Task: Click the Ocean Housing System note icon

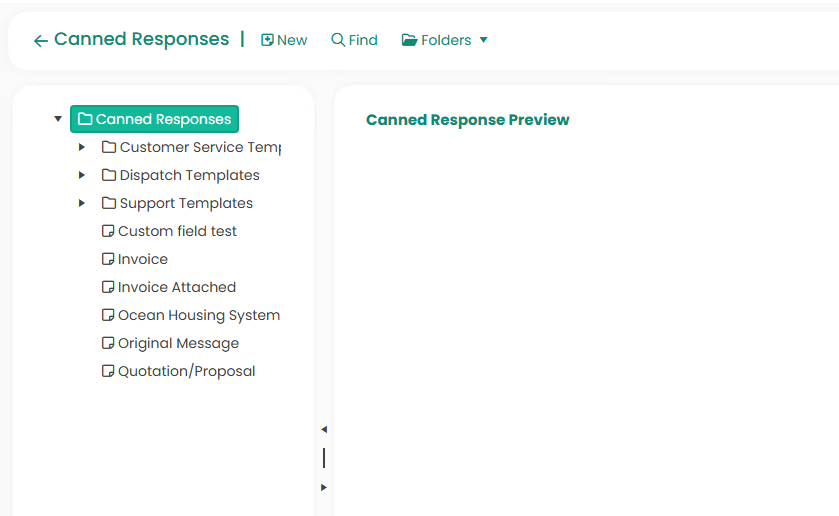Action: pos(108,315)
